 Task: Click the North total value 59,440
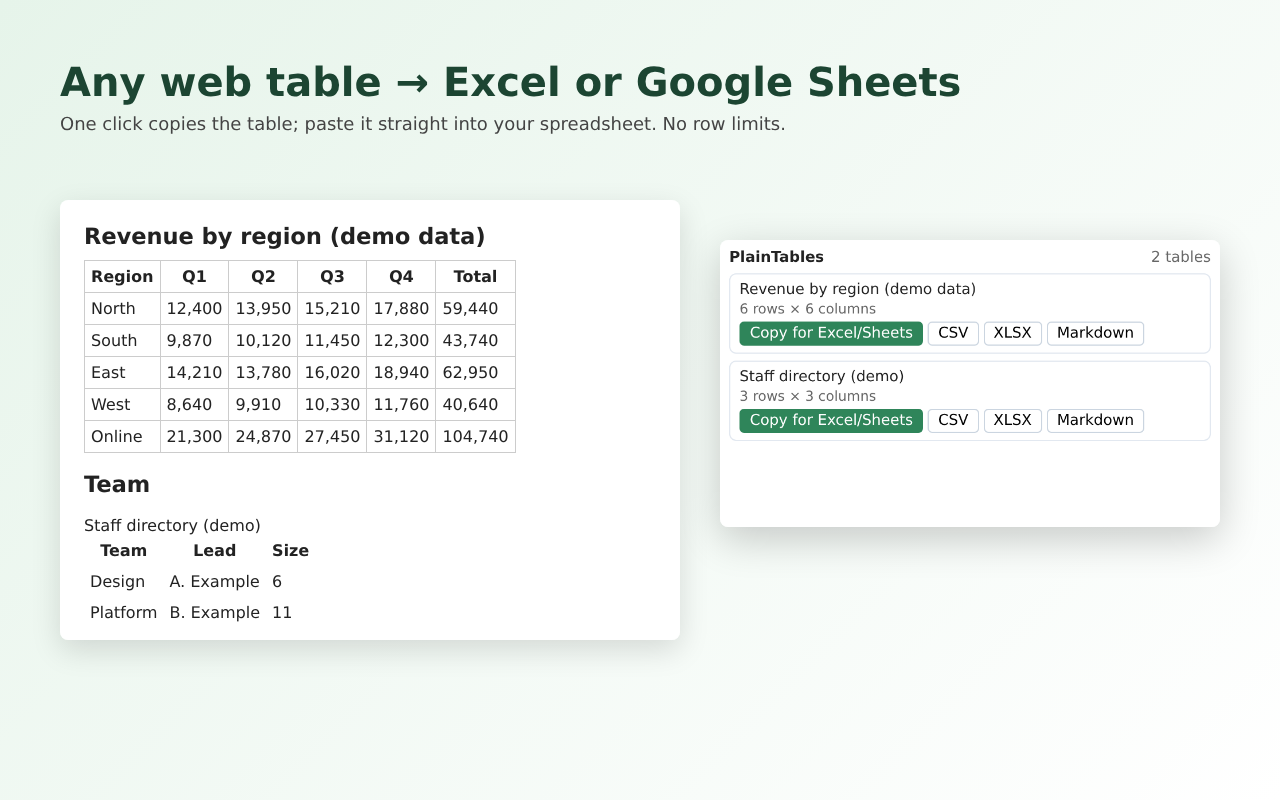[x=475, y=309]
